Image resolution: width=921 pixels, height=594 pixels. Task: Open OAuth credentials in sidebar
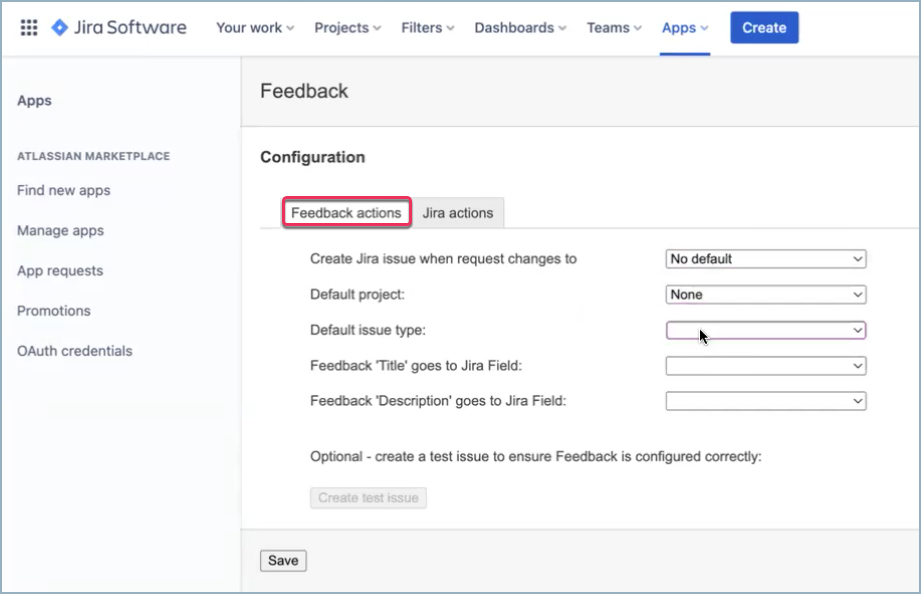pos(75,351)
